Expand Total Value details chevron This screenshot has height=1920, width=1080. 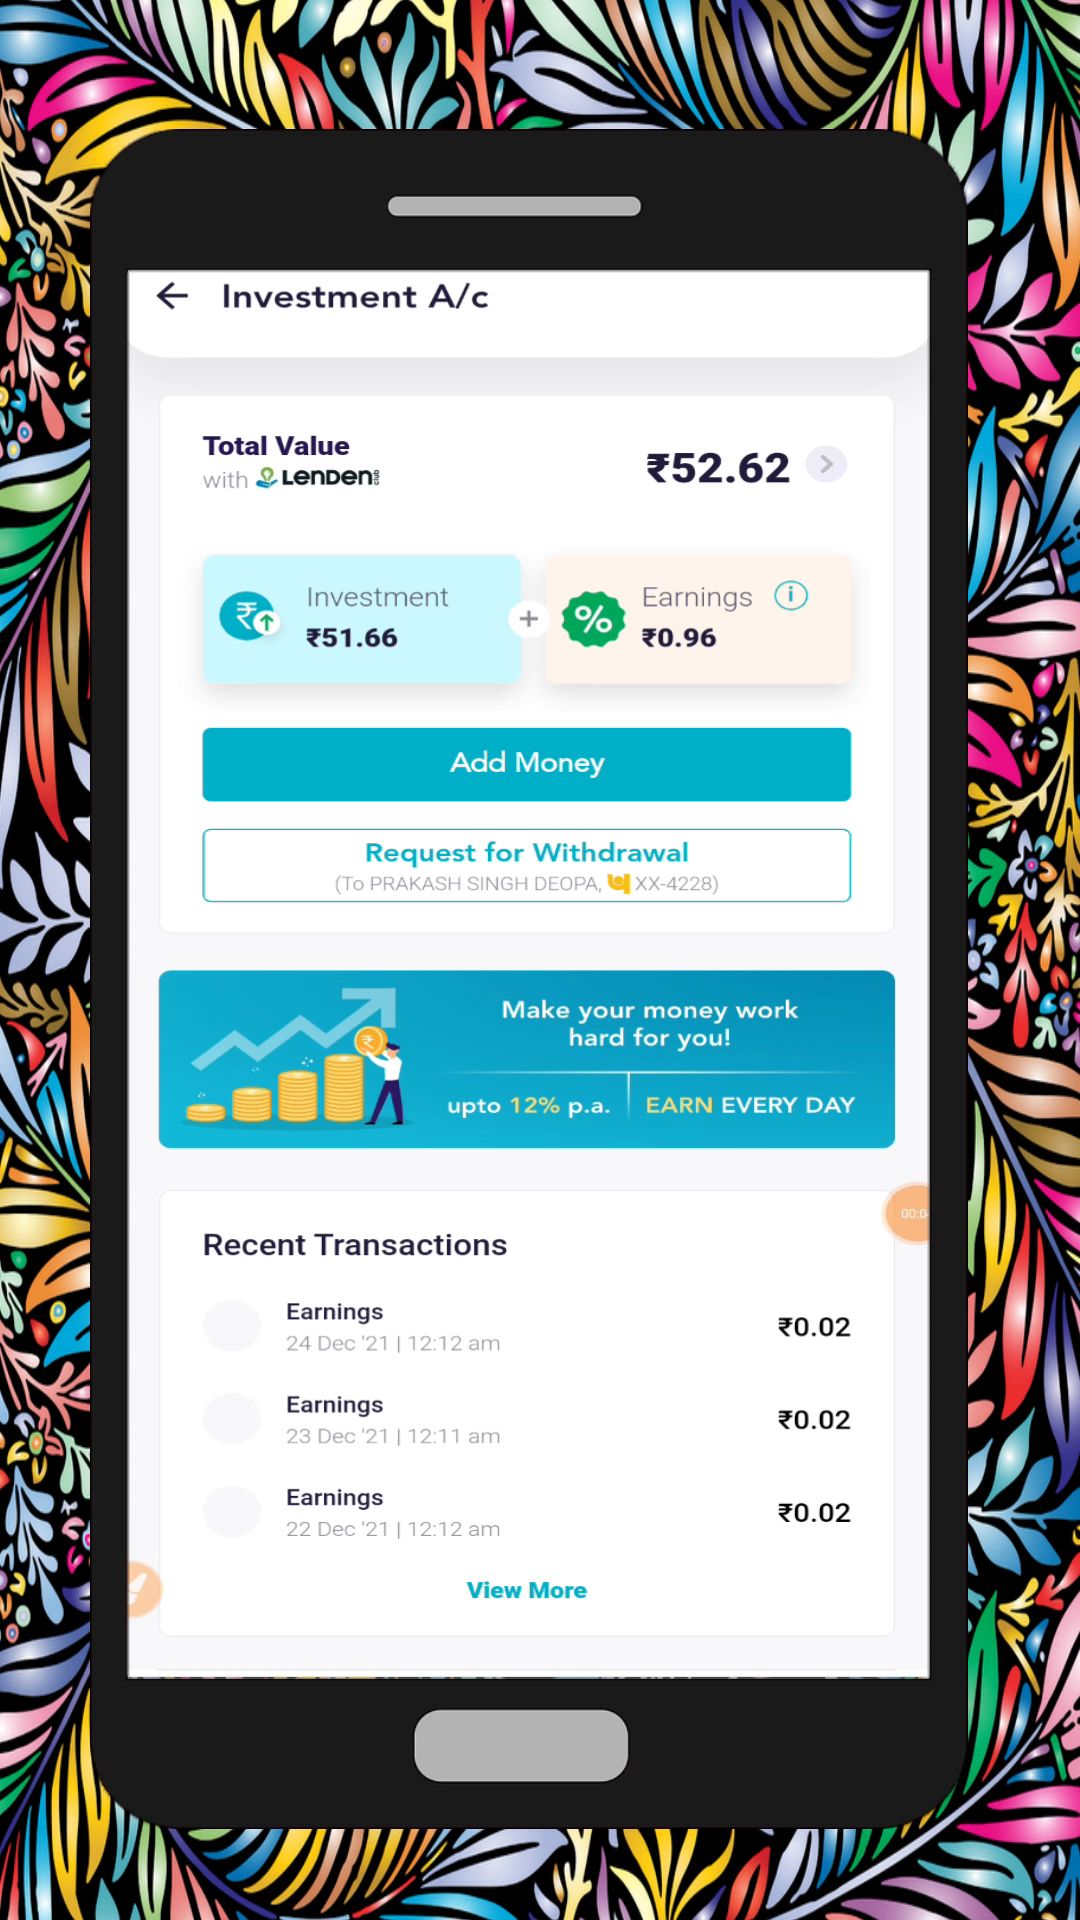826,464
